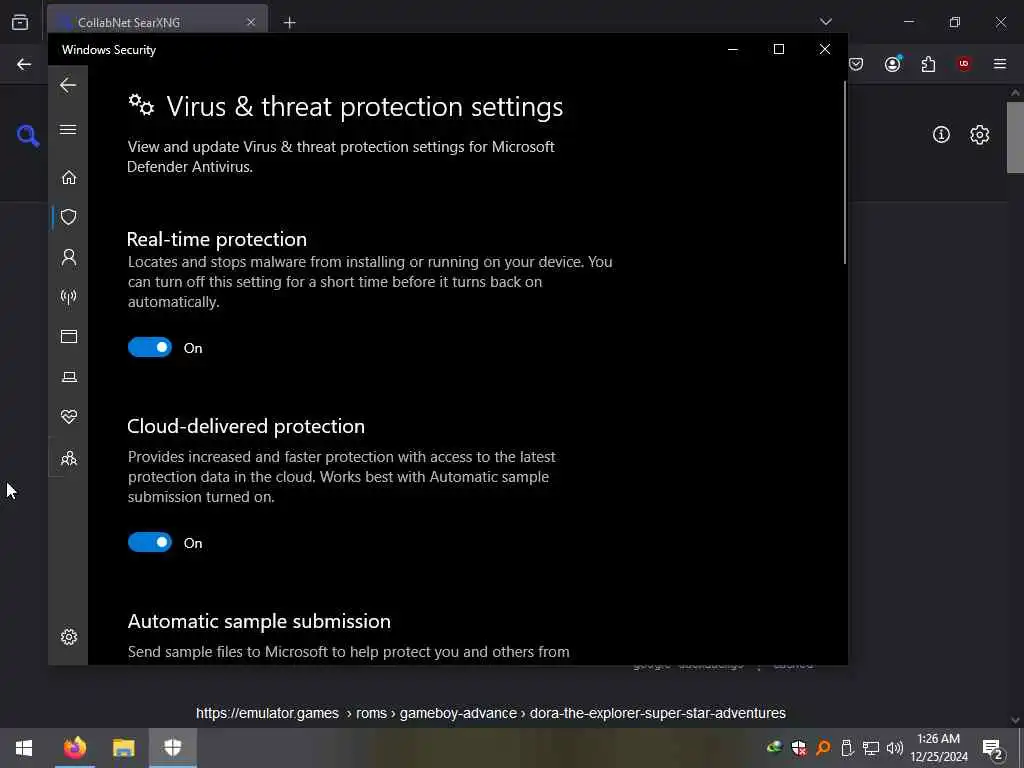
Task: Go back in Windows Security
Action: click(68, 85)
